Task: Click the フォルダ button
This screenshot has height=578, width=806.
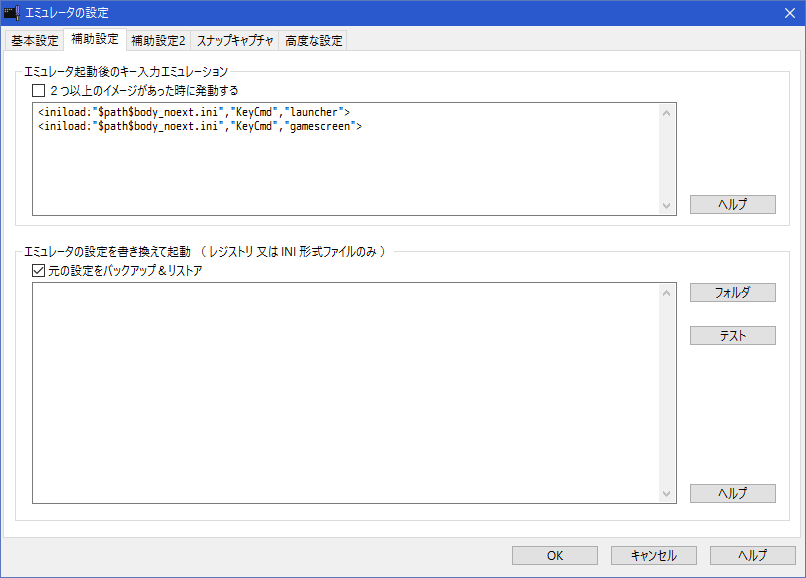Action: 732,293
